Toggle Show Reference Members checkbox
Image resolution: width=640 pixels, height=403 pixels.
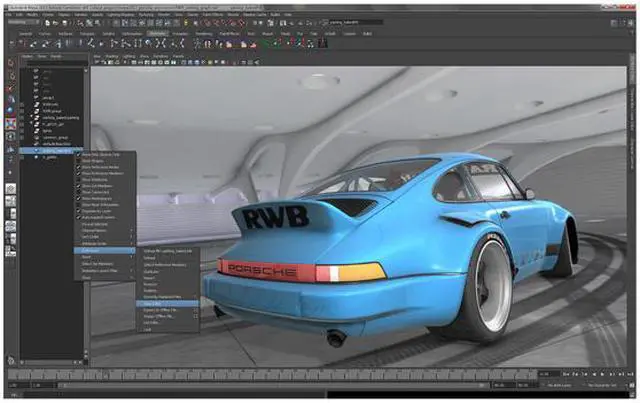[78, 174]
